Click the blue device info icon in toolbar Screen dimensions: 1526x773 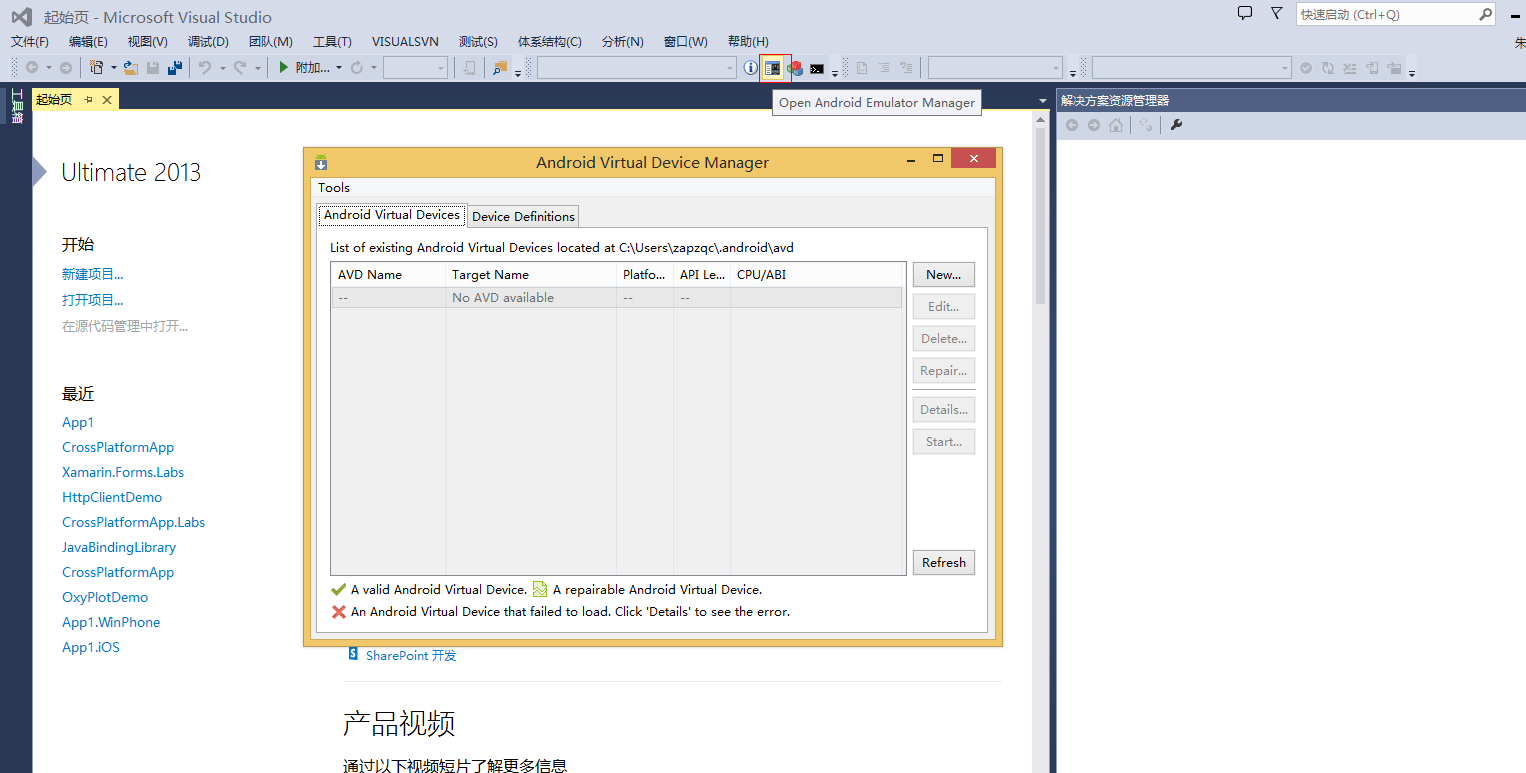750,68
